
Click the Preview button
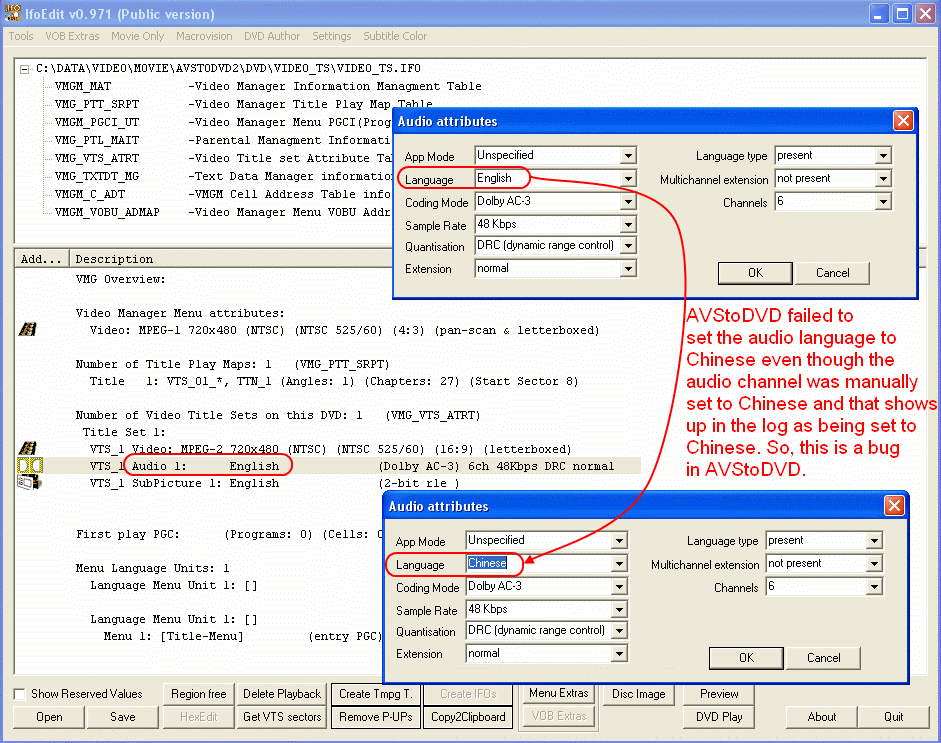click(719, 694)
